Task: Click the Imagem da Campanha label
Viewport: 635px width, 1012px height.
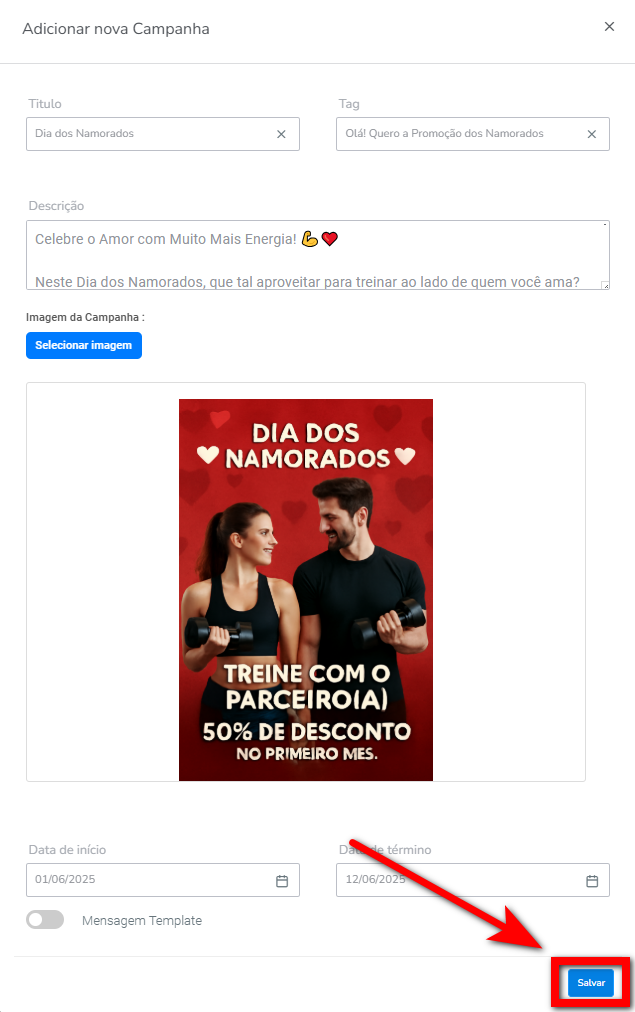Action: 85,318
